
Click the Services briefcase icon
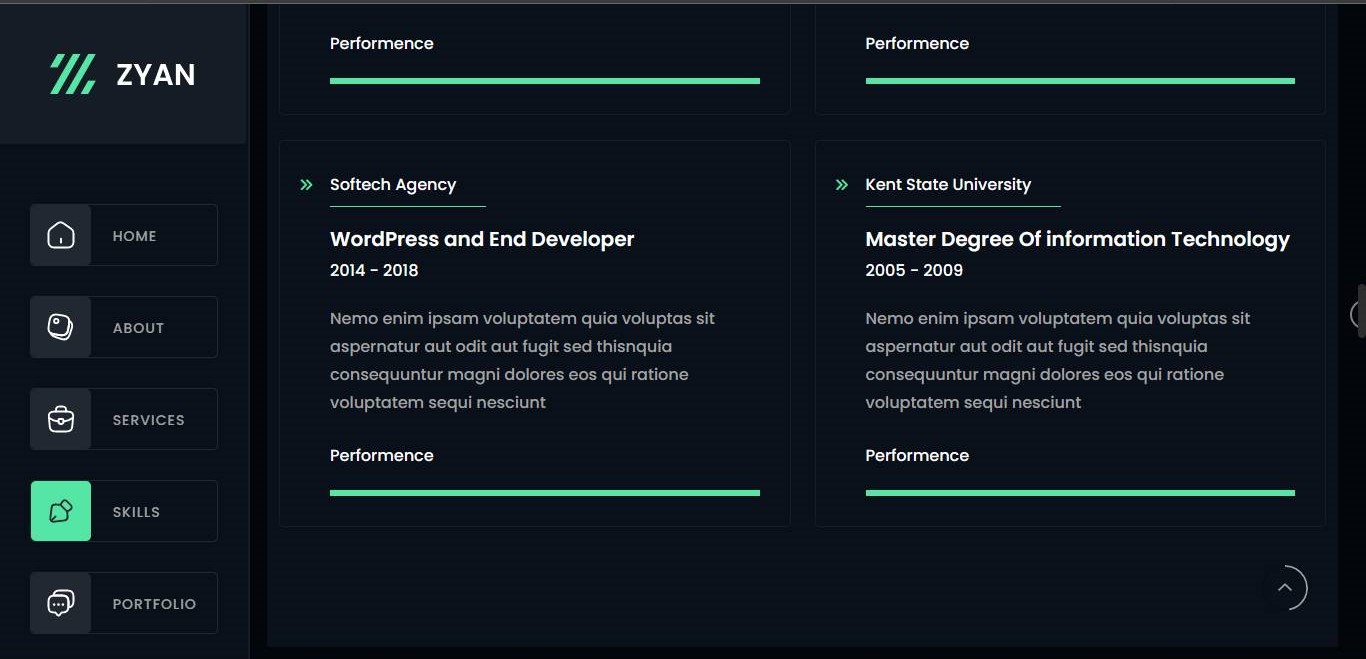(x=61, y=420)
